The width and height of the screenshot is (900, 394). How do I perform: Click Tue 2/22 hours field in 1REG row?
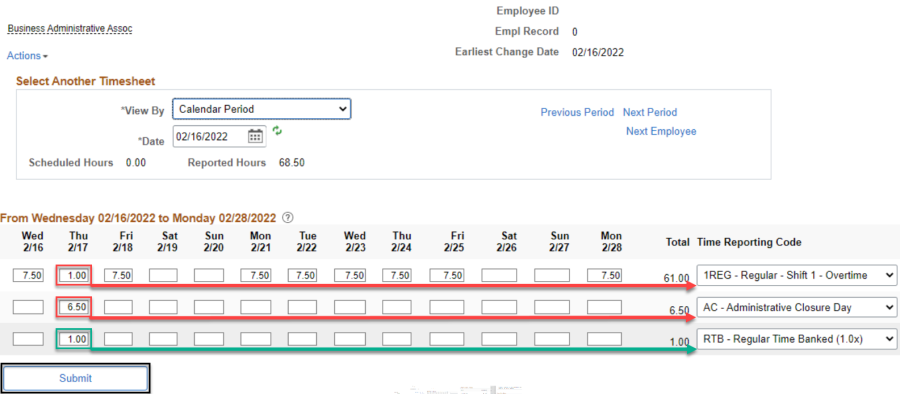[302, 275]
